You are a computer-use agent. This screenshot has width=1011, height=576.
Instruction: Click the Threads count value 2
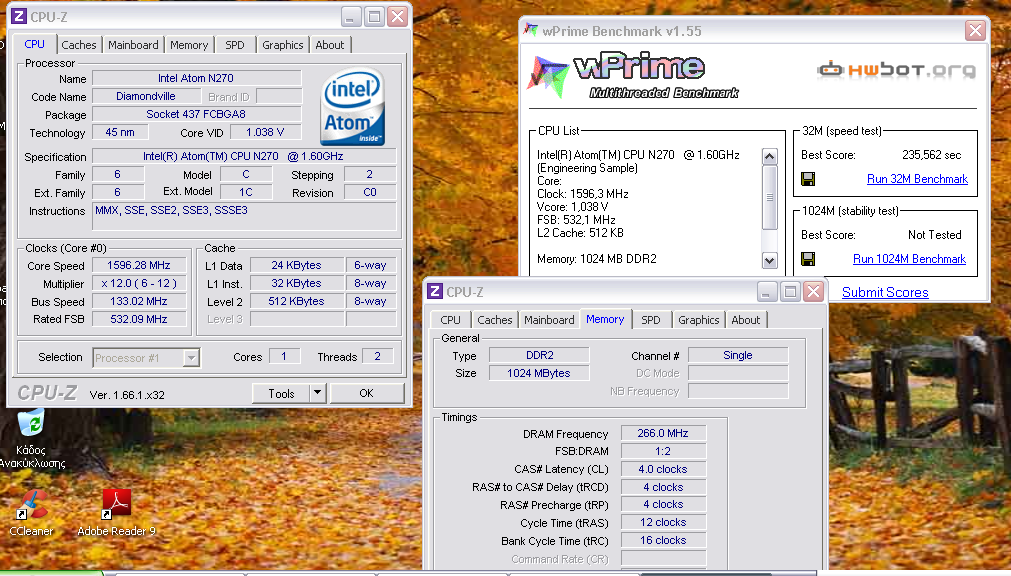(x=377, y=356)
